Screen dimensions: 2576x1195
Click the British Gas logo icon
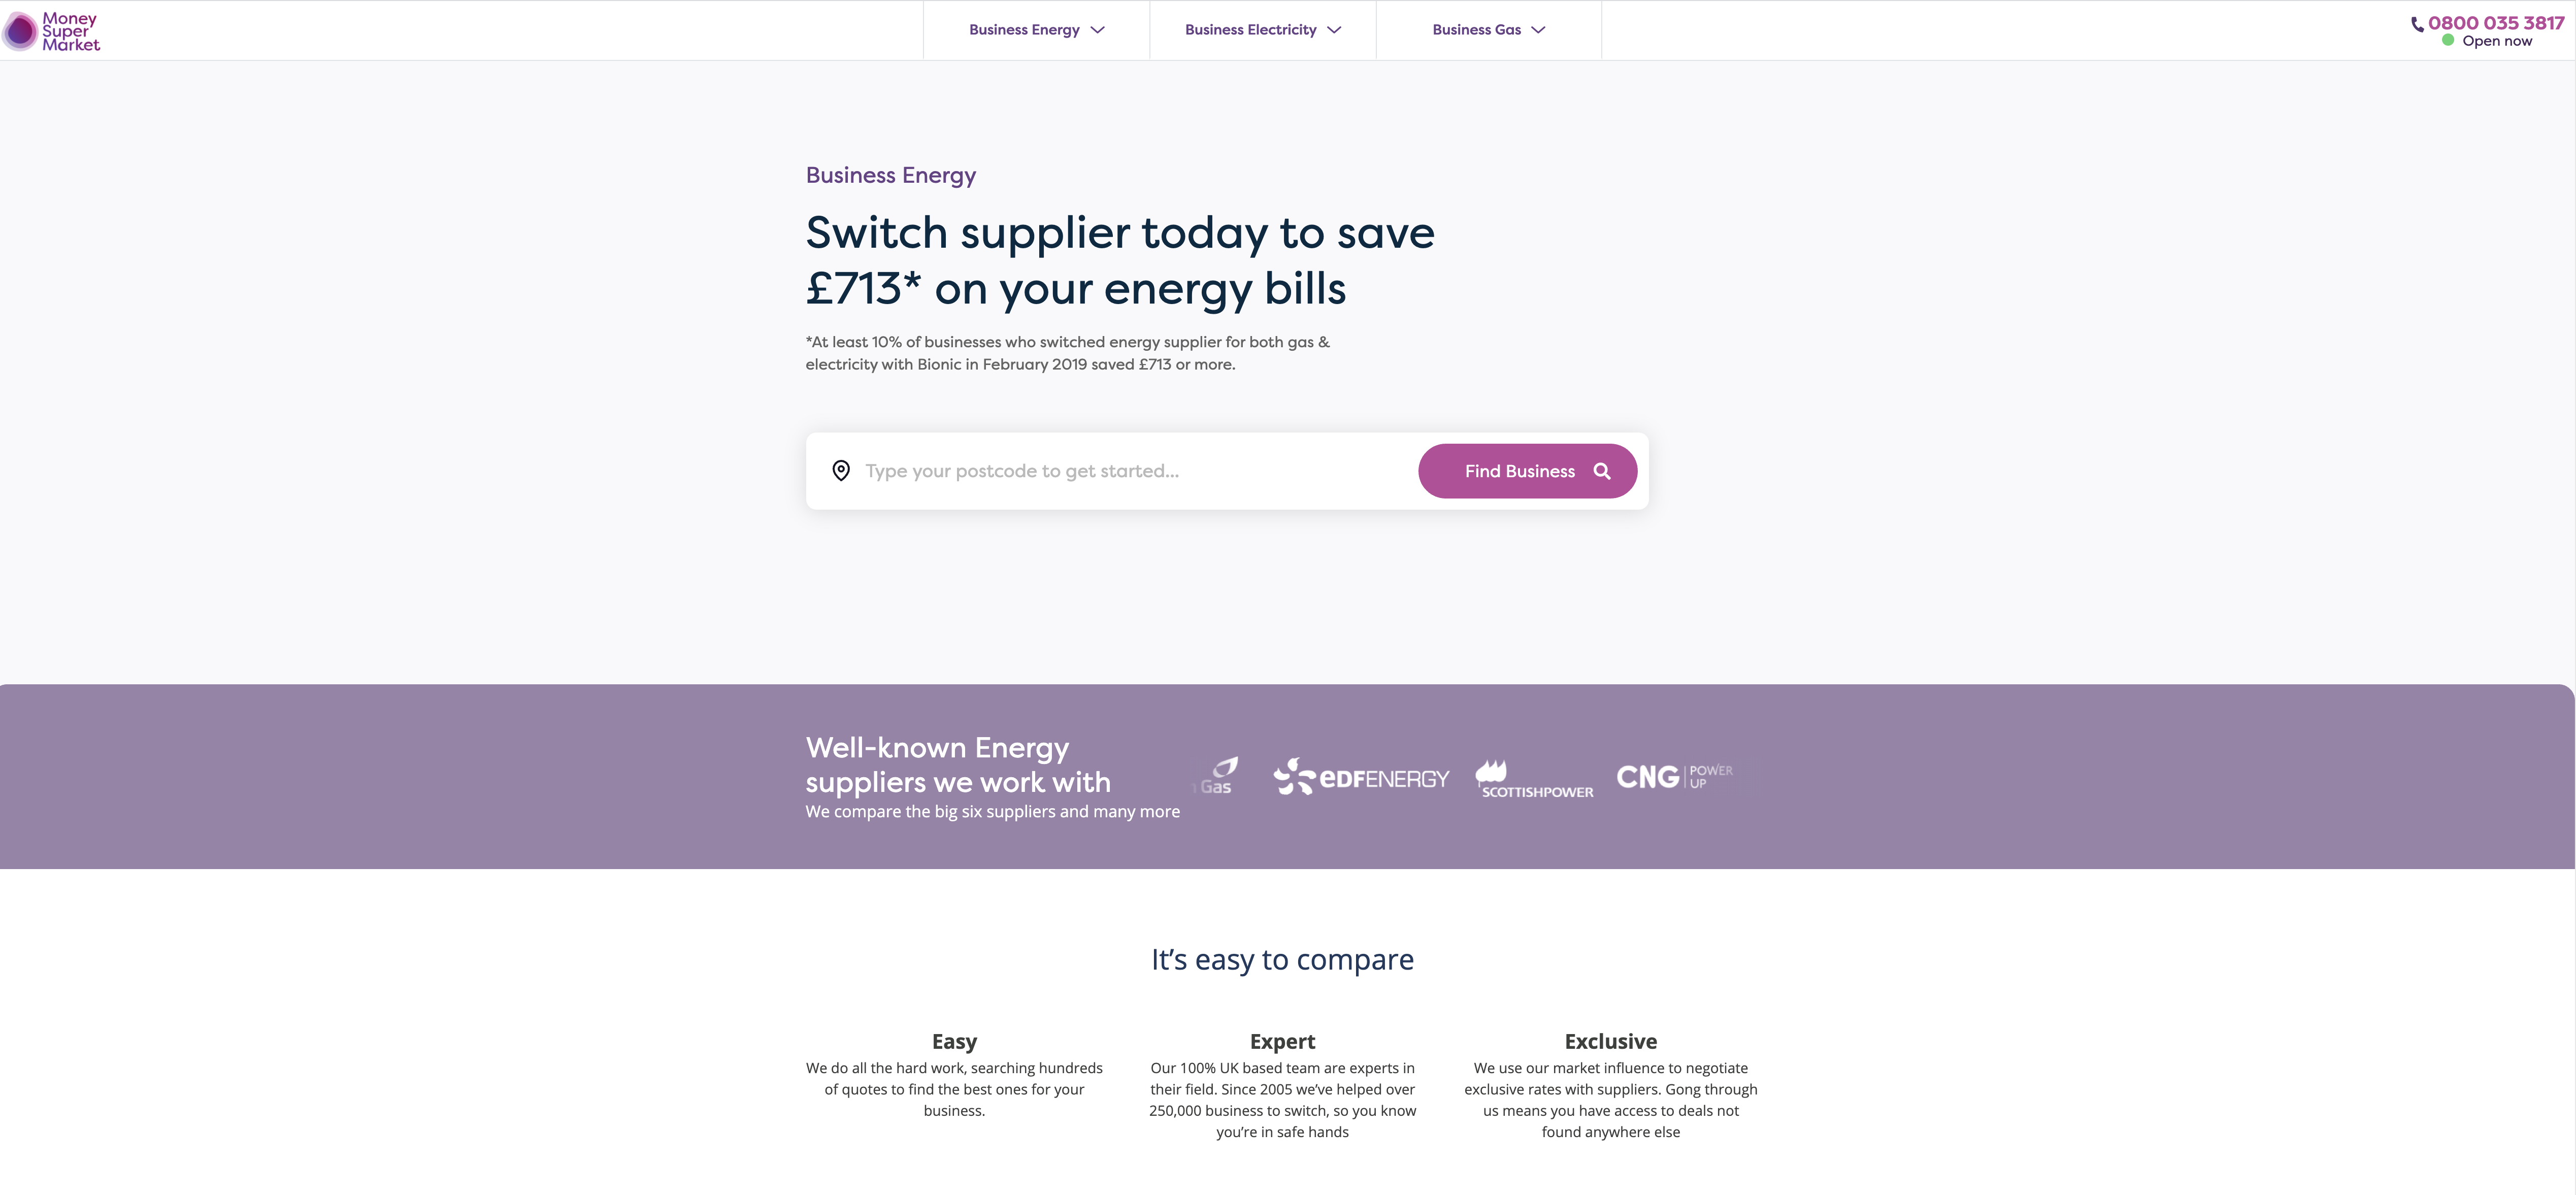1216,776
